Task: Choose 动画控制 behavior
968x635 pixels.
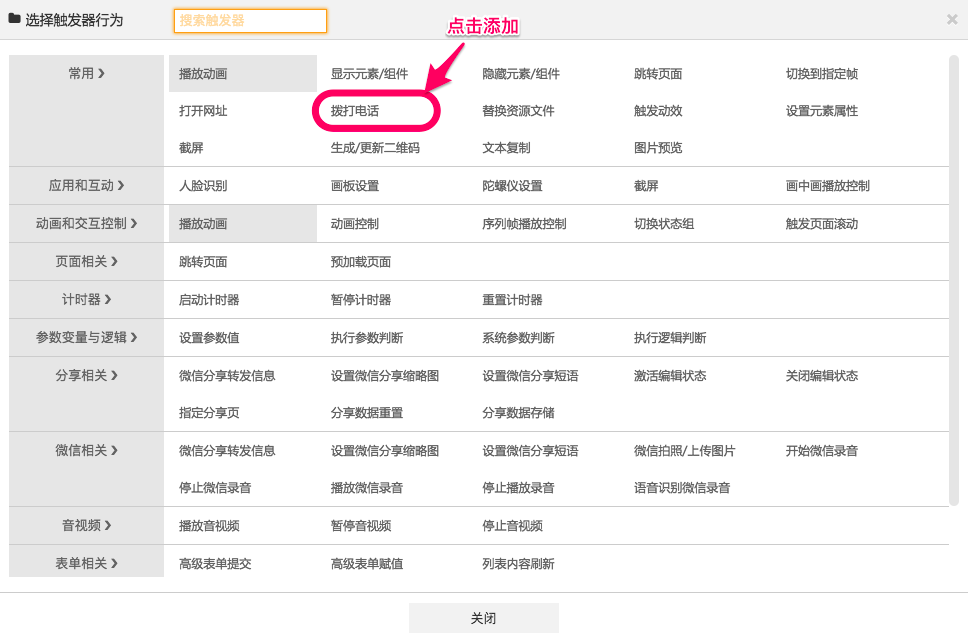Action: coord(355,224)
